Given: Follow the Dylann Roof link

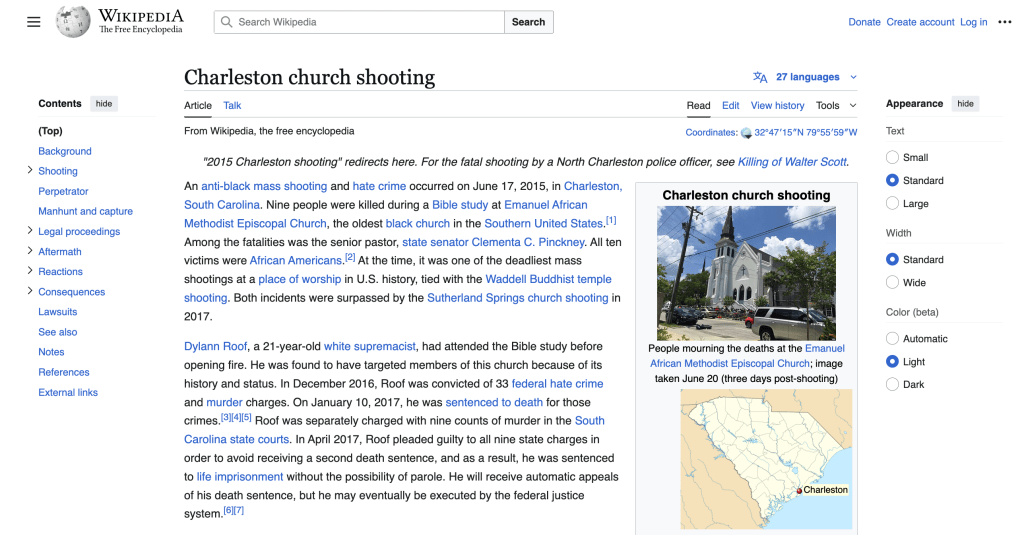Looking at the screenshot, I should click(214, 346).
